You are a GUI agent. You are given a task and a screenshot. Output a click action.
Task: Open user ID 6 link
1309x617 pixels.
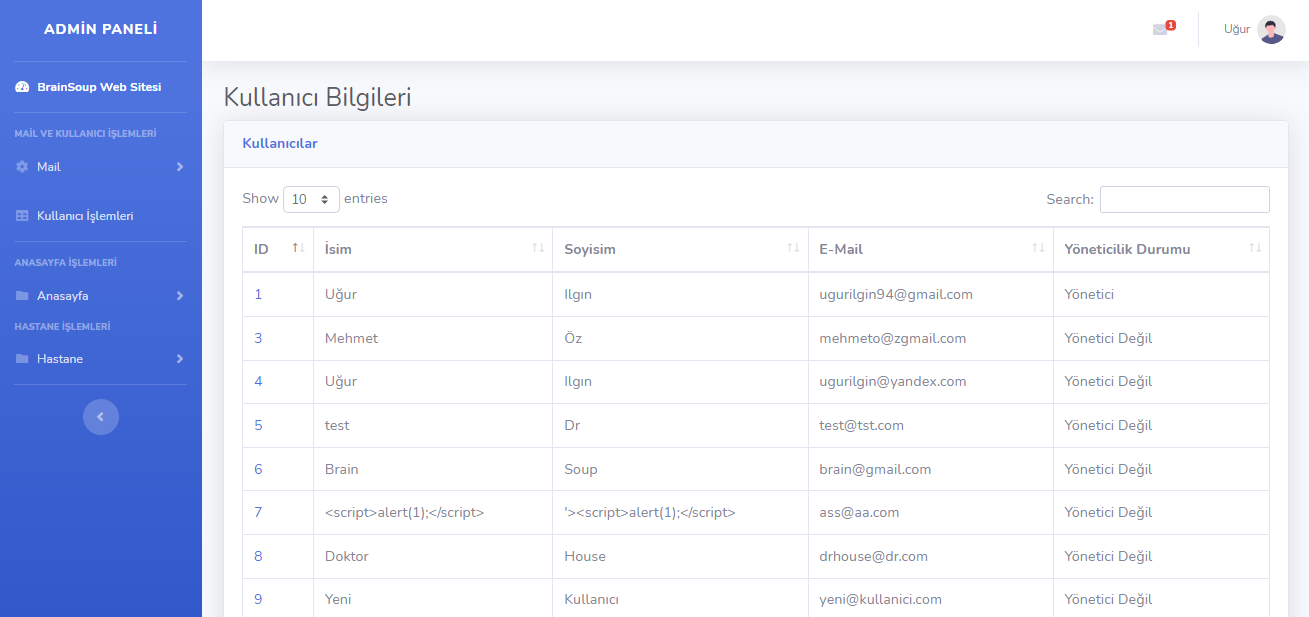258,469
